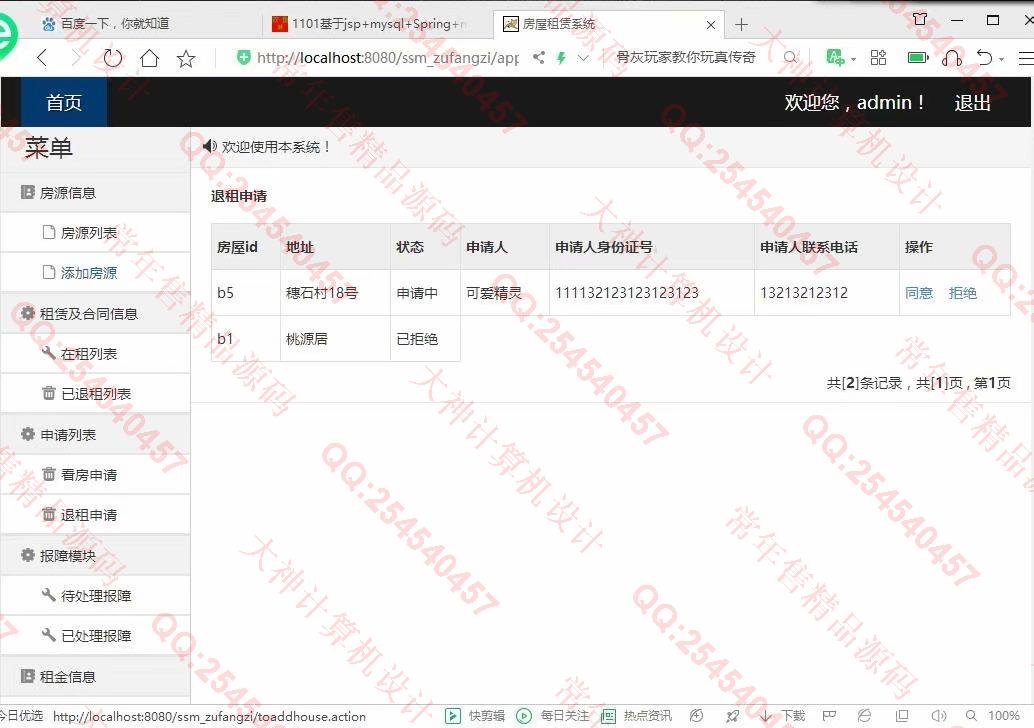
Task: Go to the browser home page icon
Action: [x=149, y=58]
